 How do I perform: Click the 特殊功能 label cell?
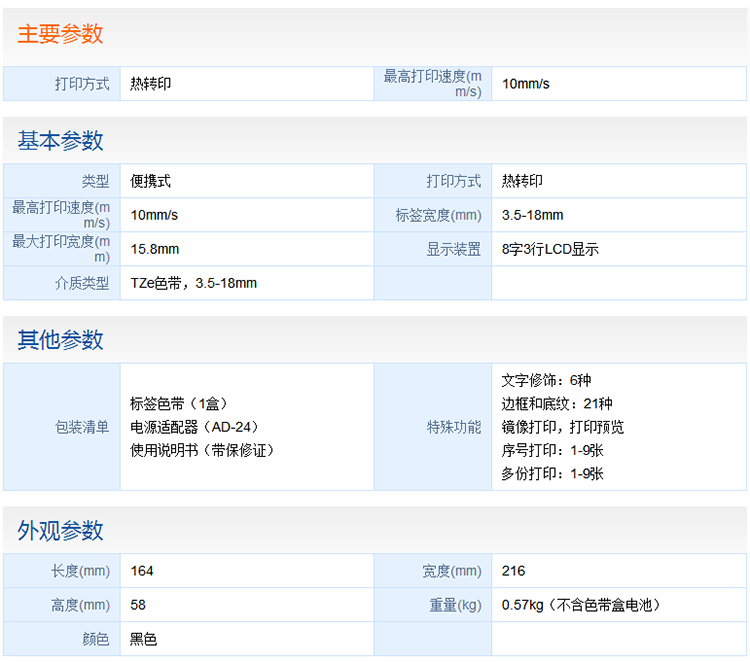(x=453, y=427)
